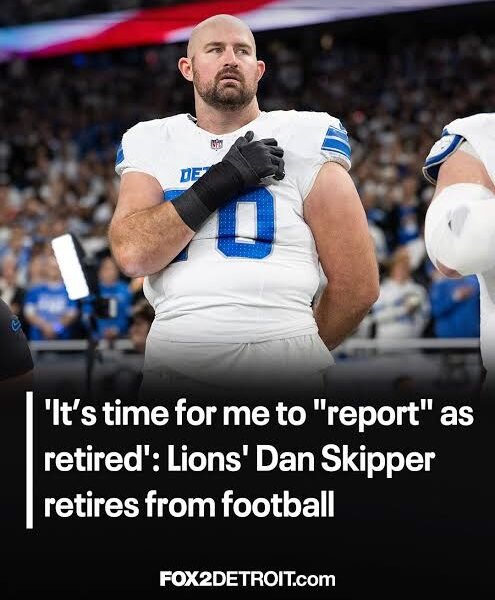
Task: Select the blue logo on black shirt
Action: point(15,324)
